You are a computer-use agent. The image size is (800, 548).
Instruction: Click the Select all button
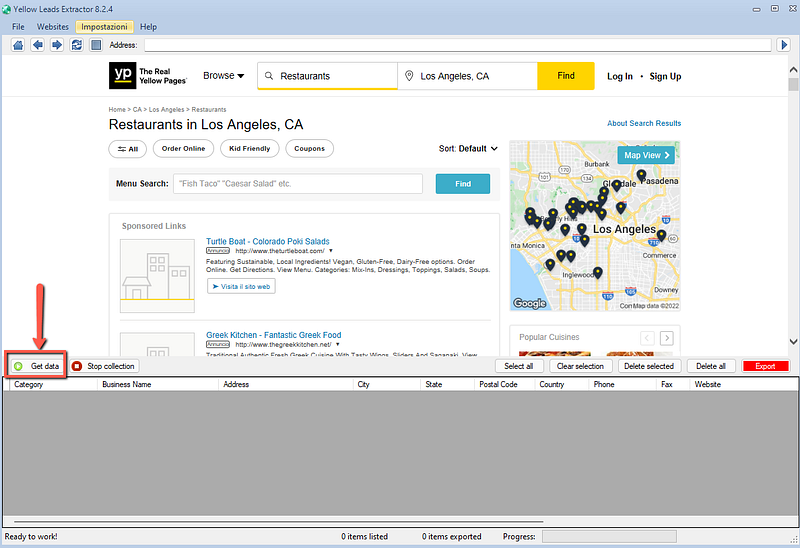click(518, 366)
